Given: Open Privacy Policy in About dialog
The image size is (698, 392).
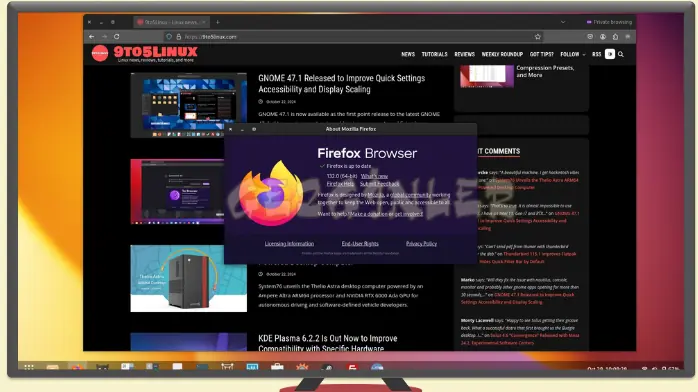Looking at the screenshot, I should (x=421, y=243).
